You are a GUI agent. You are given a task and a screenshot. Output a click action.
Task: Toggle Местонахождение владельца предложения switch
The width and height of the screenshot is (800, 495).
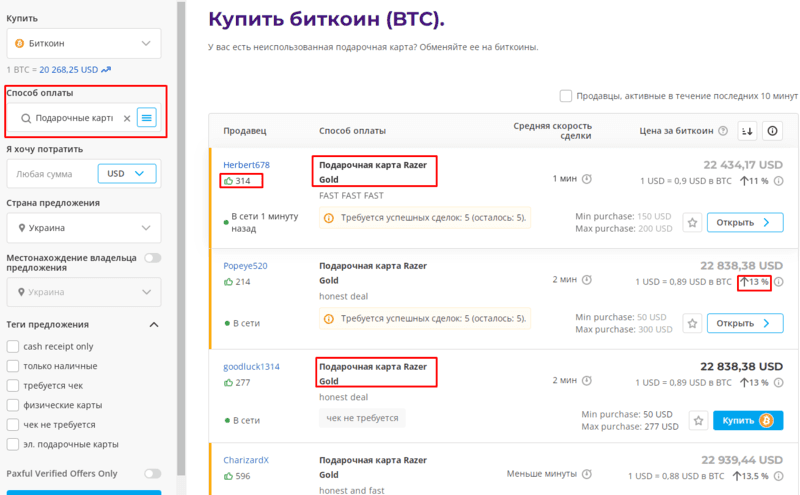(153, 258)
